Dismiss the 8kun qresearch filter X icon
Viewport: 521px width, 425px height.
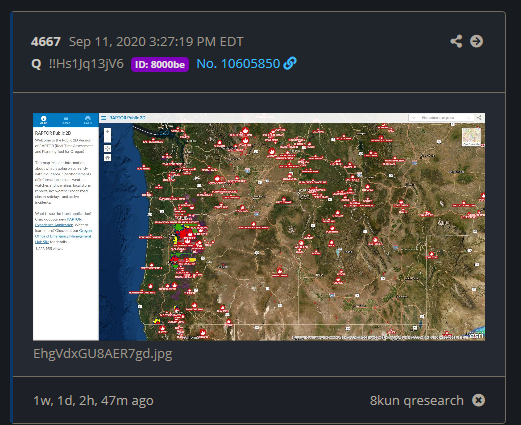(x=478, y=400)
